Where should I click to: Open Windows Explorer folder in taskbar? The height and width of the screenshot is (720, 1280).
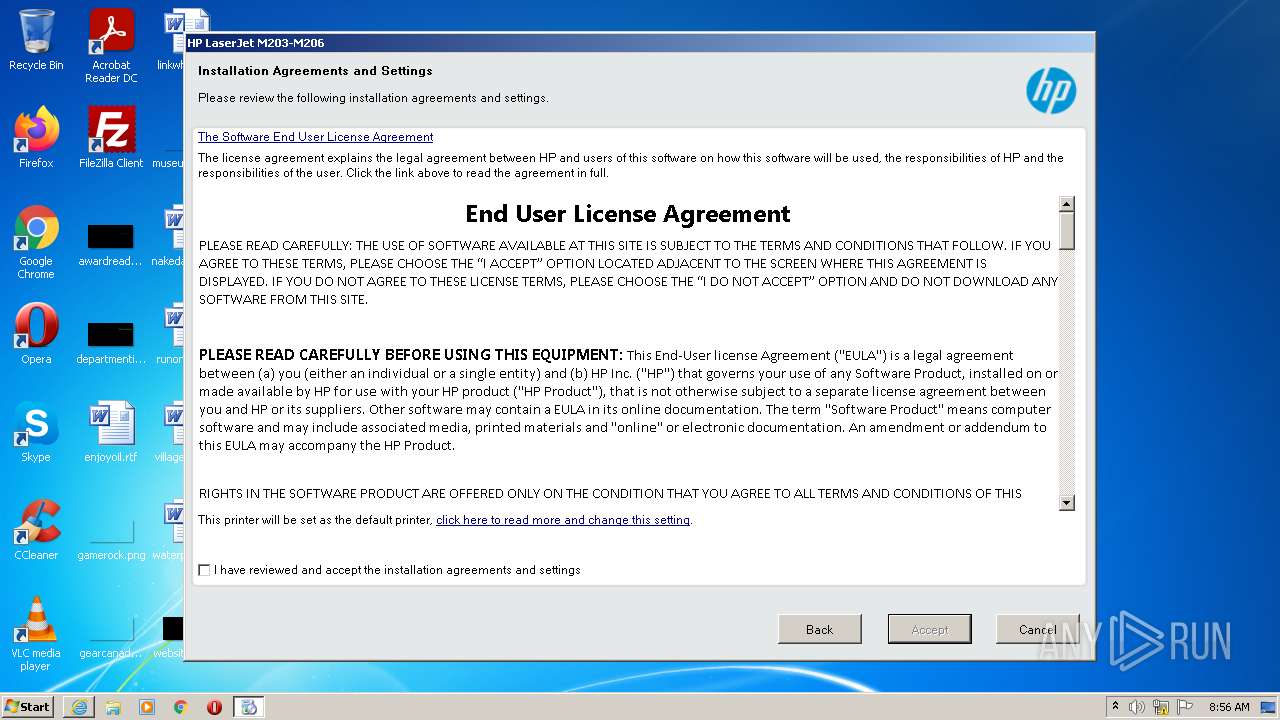(113, 707)
